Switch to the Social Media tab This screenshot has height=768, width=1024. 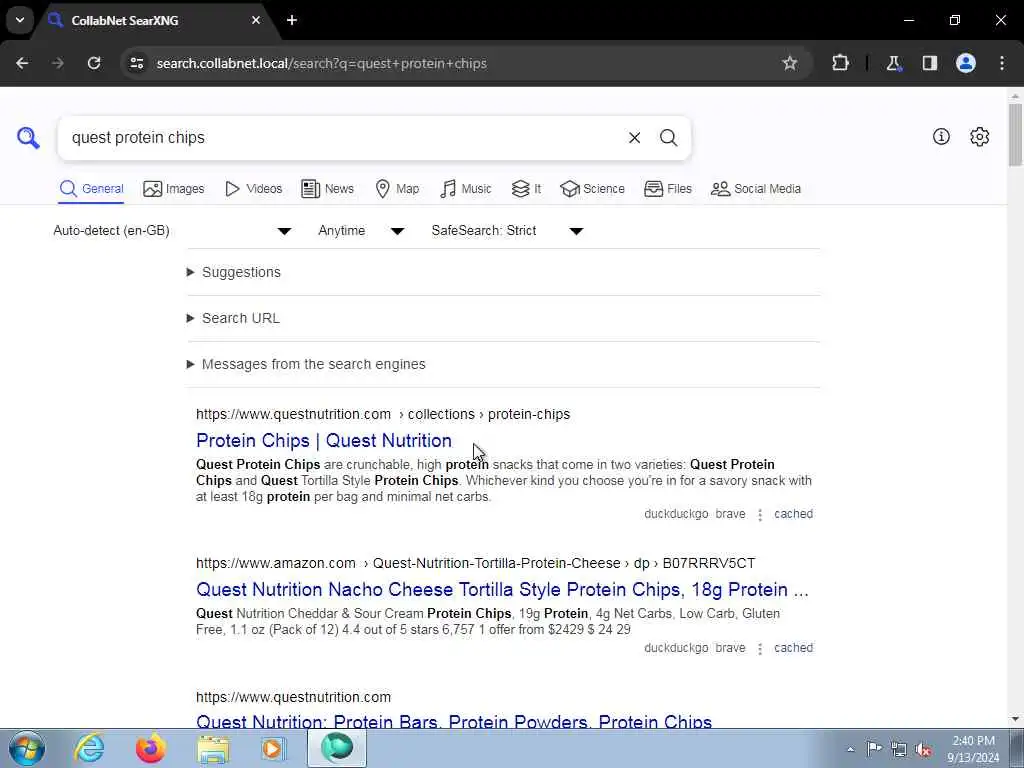756,189
